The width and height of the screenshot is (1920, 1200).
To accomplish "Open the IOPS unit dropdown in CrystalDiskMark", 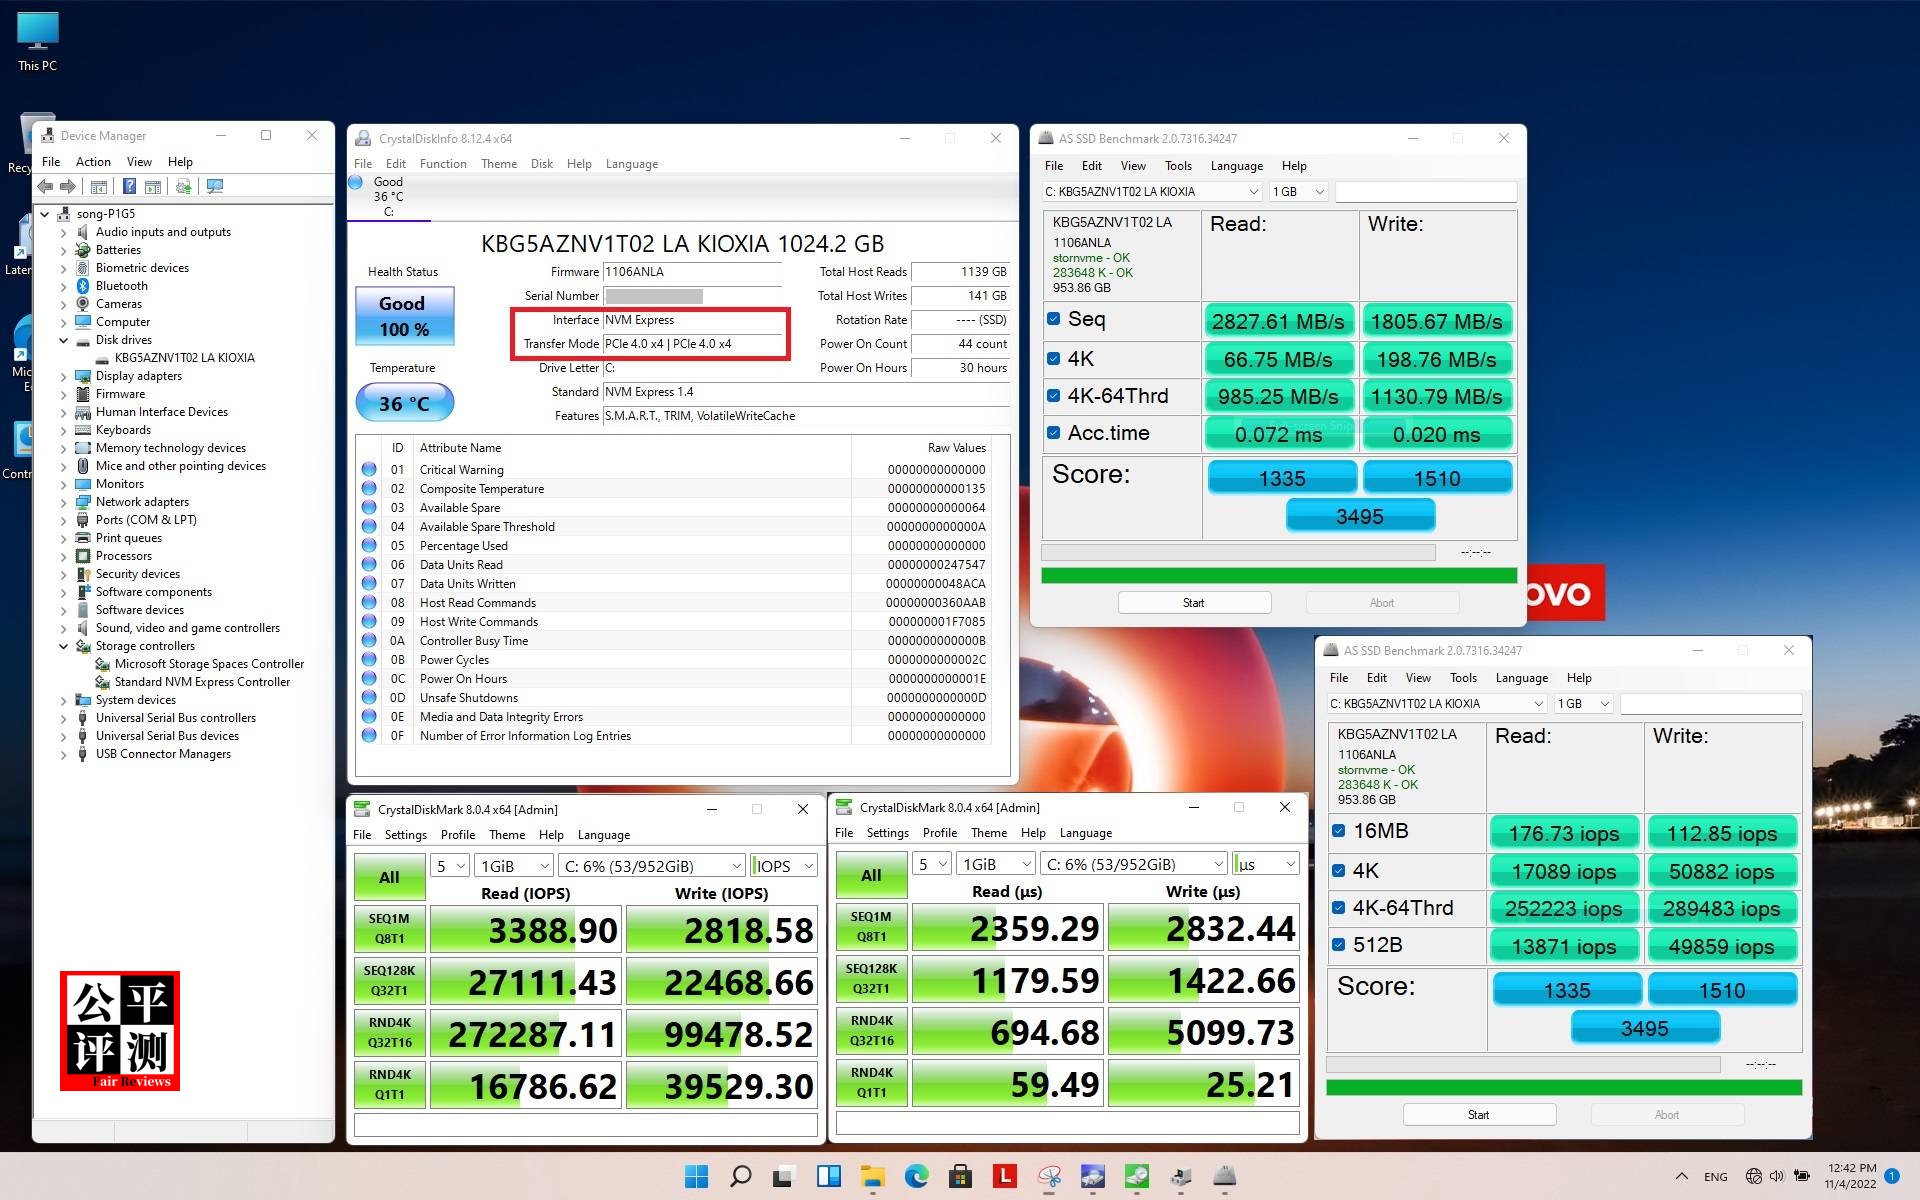I will click(x=783, y=866).
